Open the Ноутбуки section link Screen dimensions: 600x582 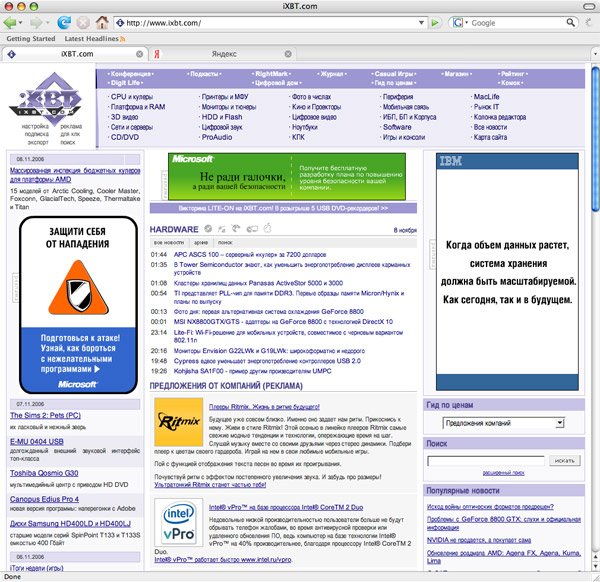tap(305, 127)
